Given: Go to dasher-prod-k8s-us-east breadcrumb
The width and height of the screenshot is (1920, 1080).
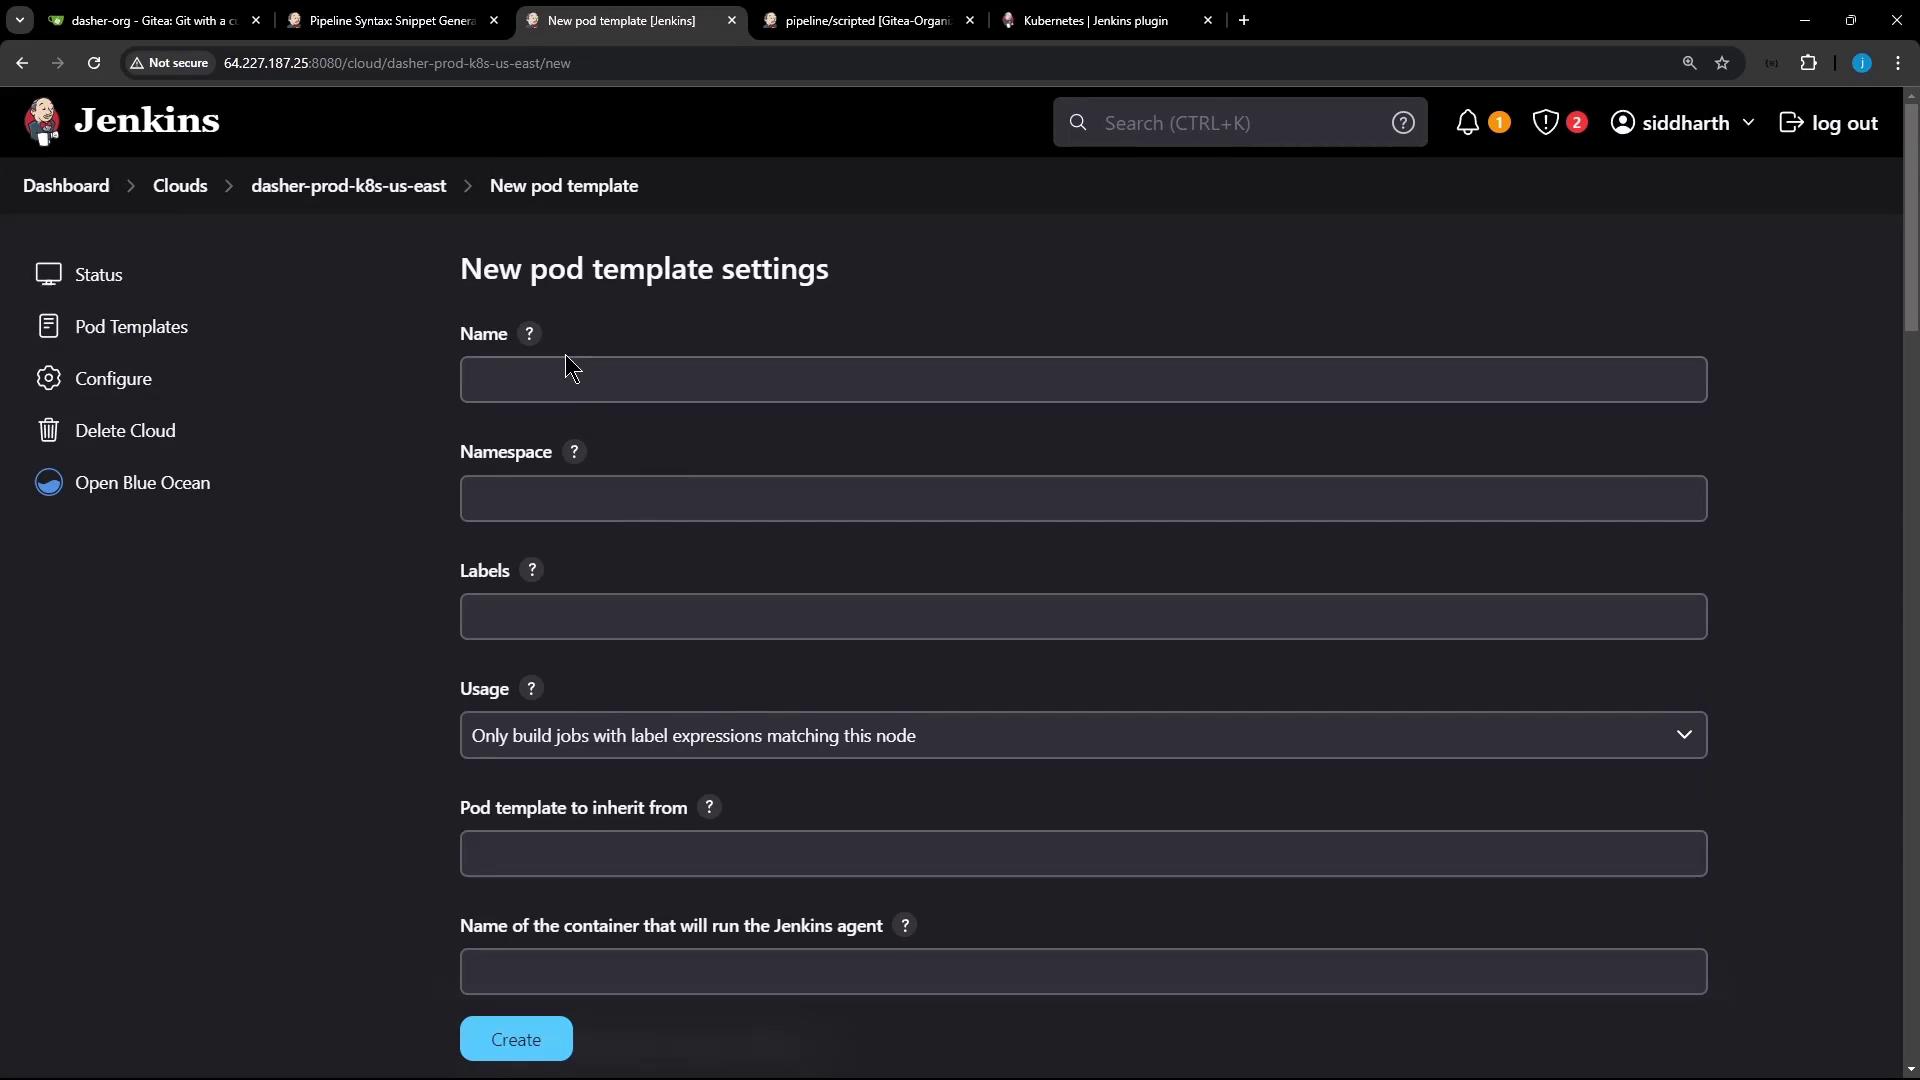Looking at the screenshot, I should (348, 186).
